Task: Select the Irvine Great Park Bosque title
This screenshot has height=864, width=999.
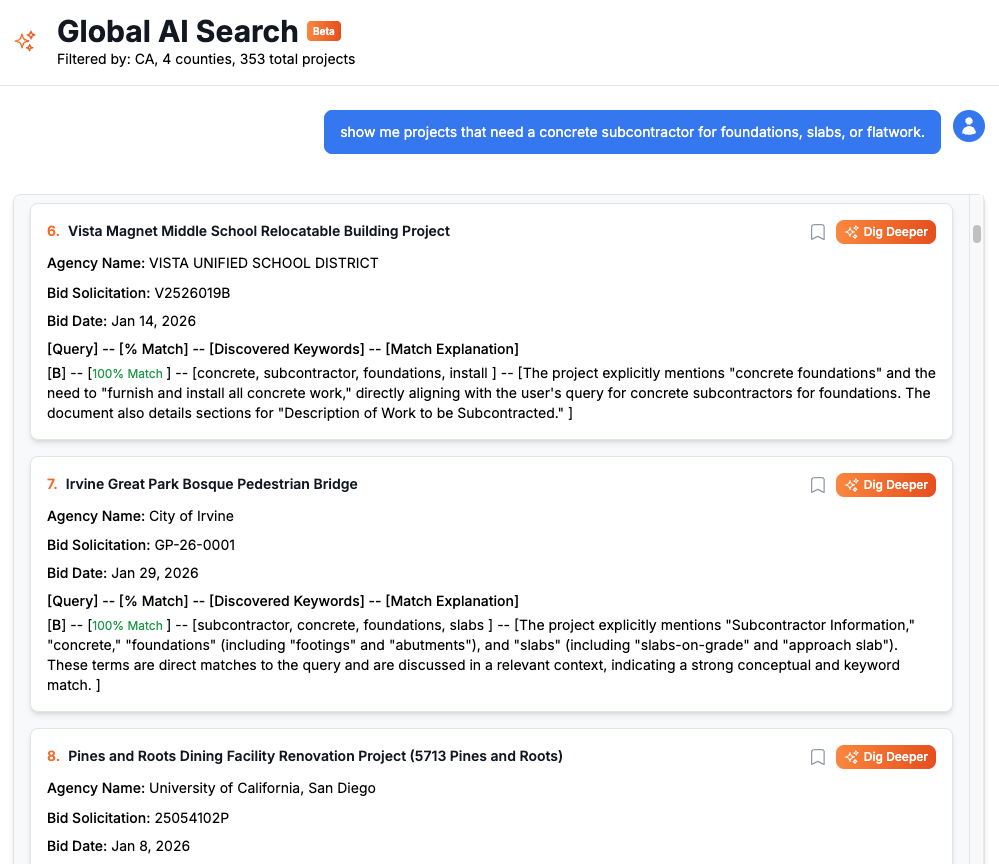Action: coord(211,484)
